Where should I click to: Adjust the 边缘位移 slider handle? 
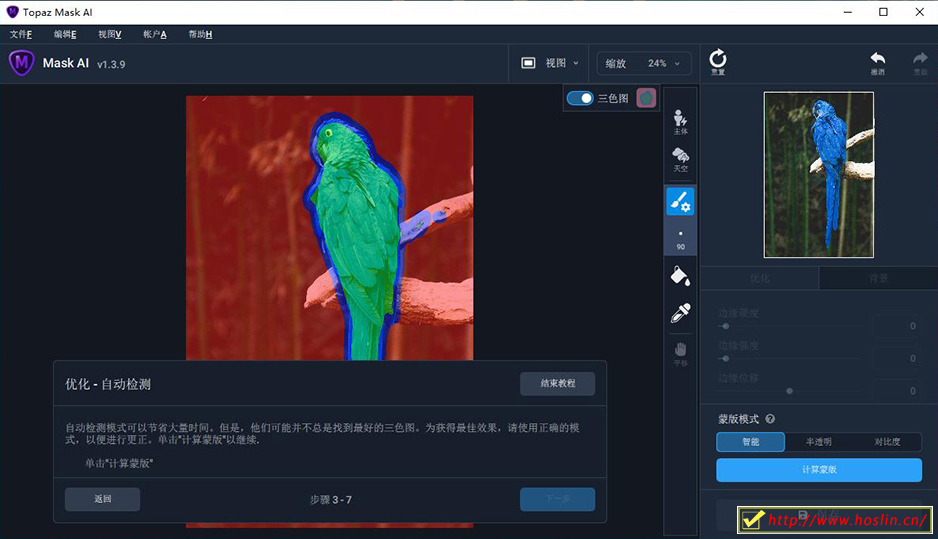(790, 391)
